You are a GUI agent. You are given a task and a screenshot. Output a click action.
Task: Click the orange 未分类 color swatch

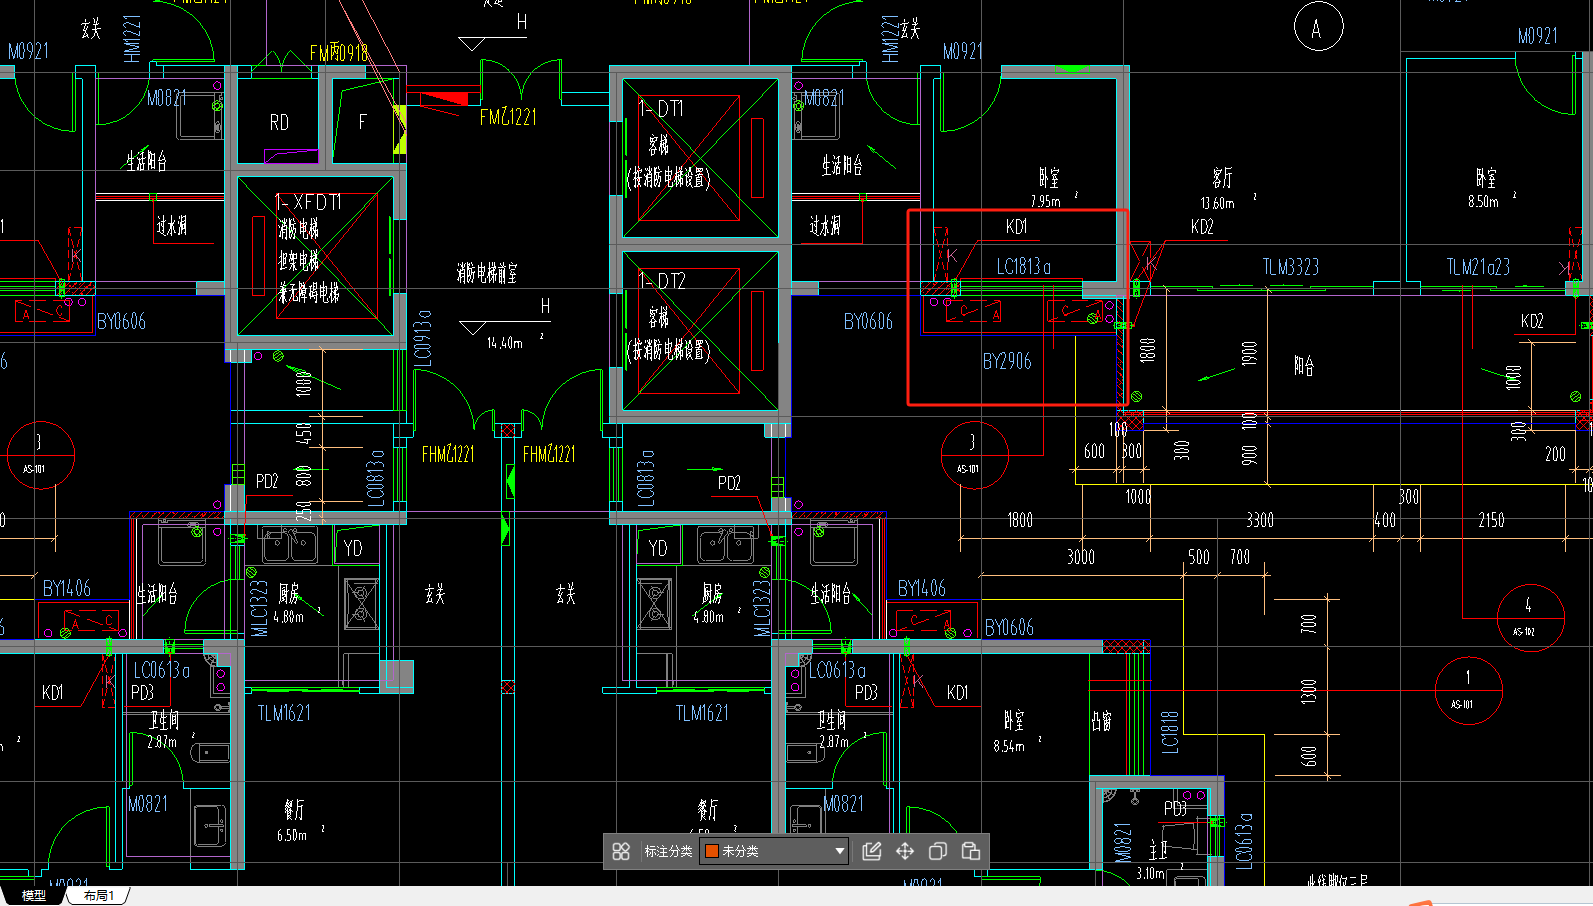(x=712, y=851)
